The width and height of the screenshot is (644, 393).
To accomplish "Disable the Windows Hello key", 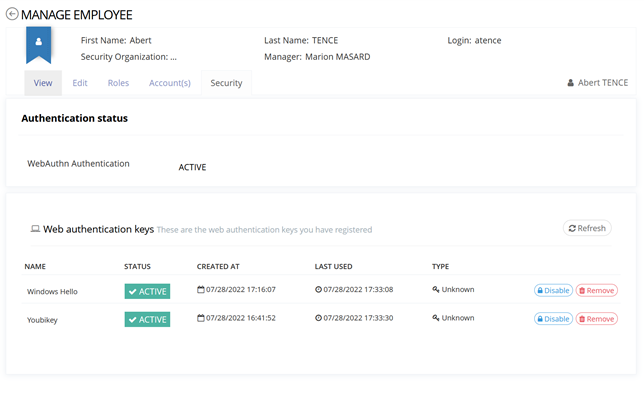I will 553,290.
